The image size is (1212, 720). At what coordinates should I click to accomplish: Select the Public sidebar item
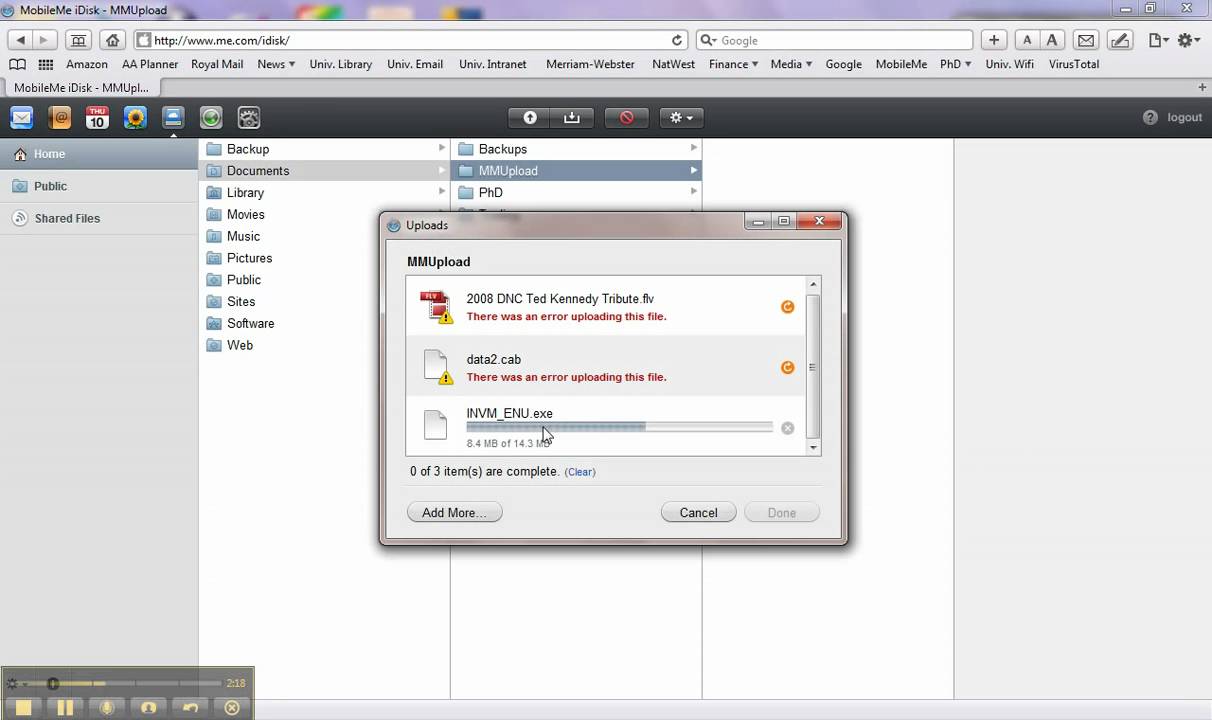99,186
